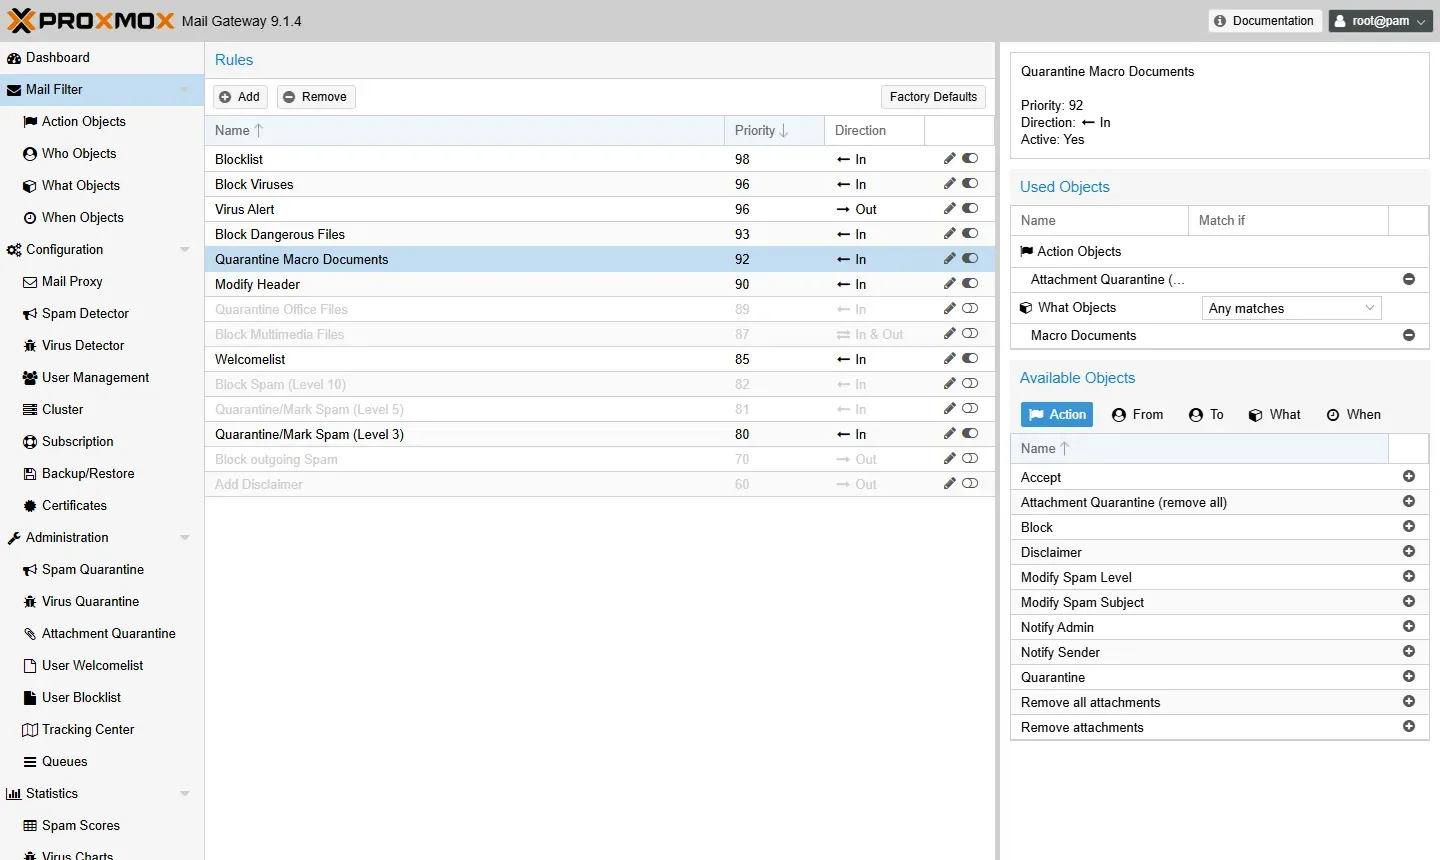Restore Factory Defaults for rules
This screenshot has height=860, width=1440.
(x=933, y=97)
